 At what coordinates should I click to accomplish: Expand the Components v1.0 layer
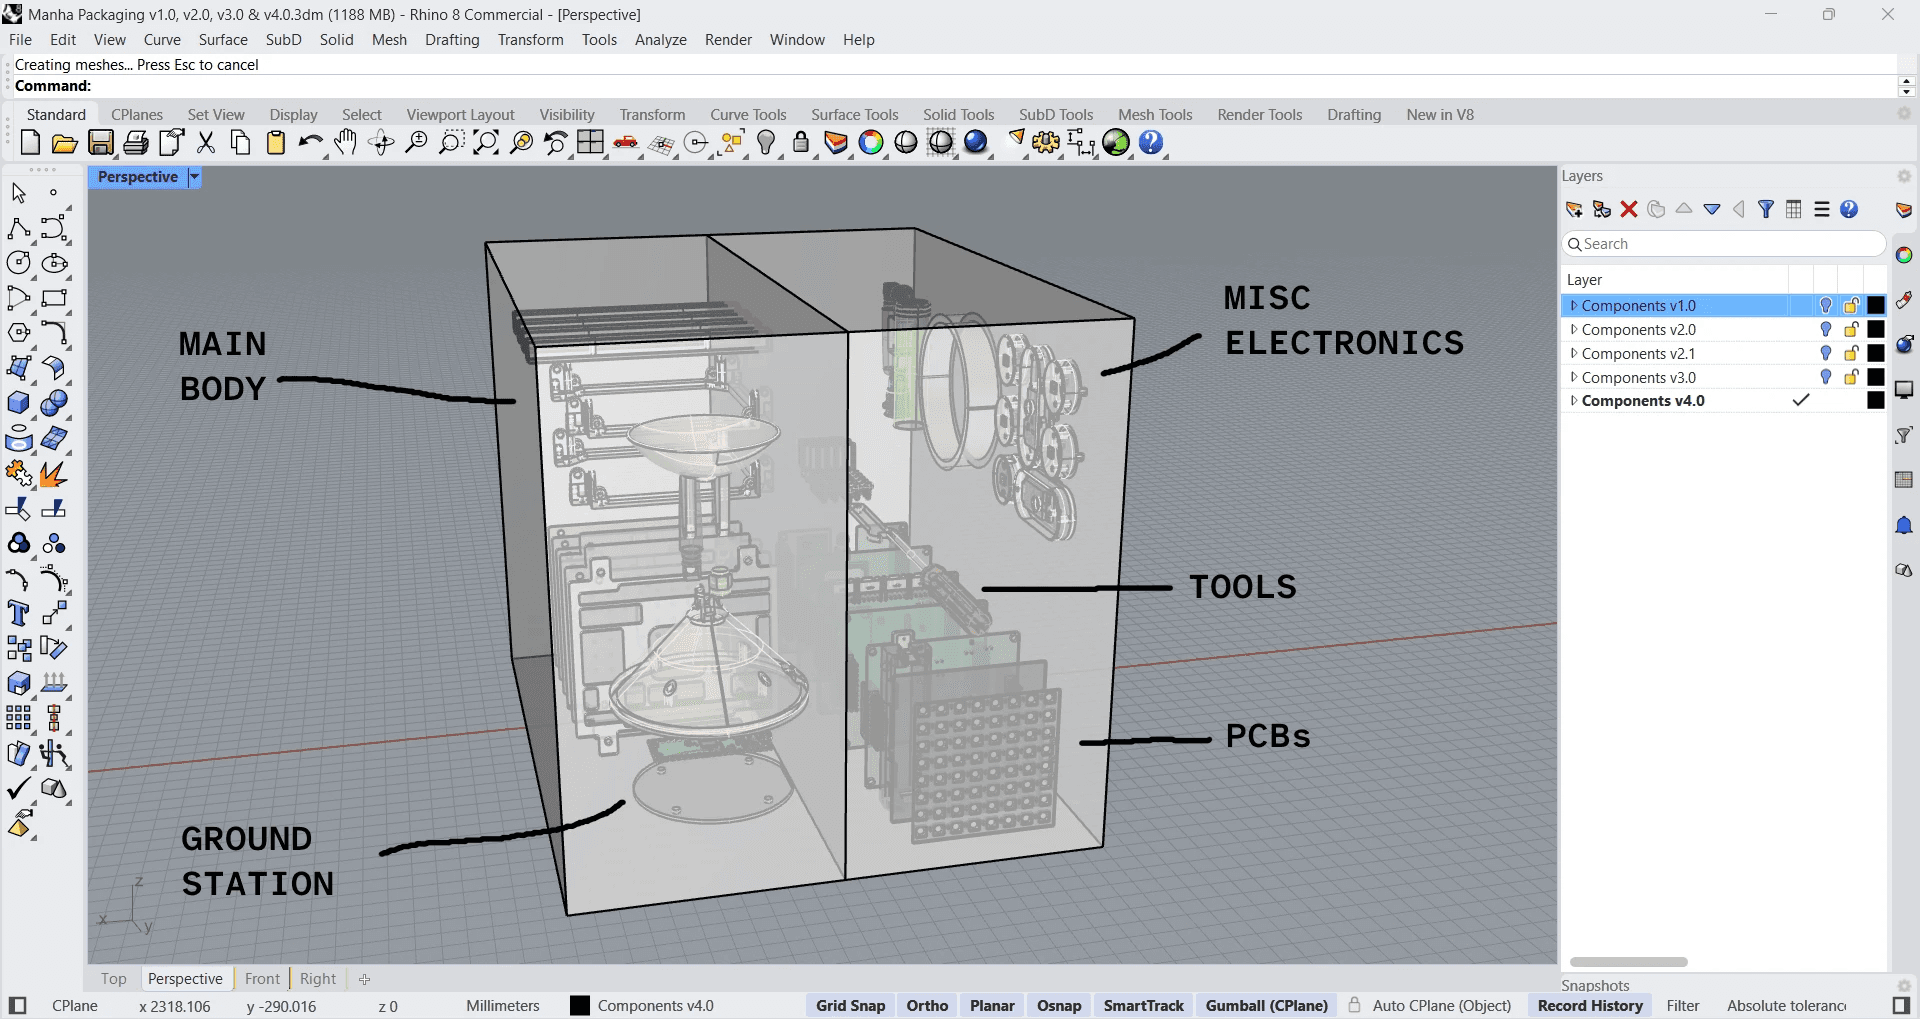pos(1573,306)
